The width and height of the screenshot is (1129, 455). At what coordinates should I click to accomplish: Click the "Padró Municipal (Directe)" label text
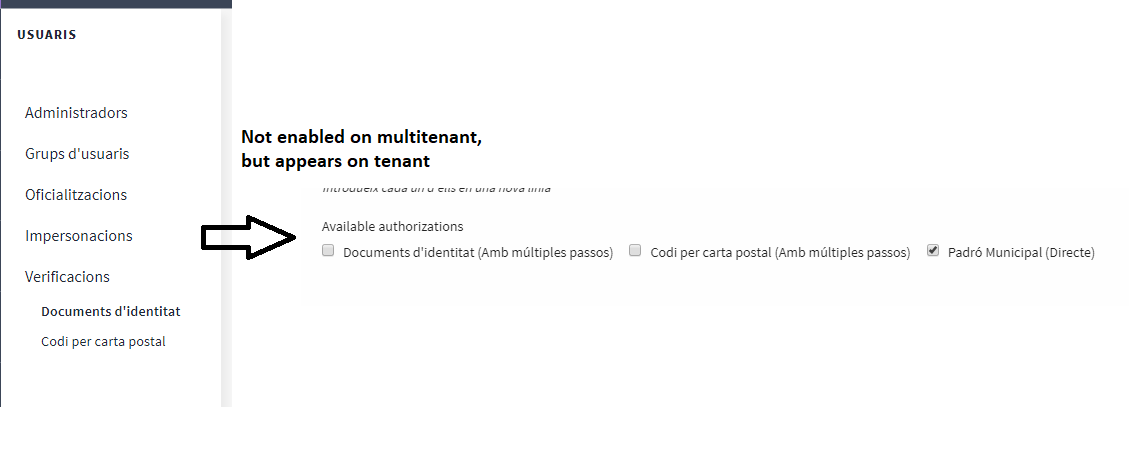[x=1022, y=253]
